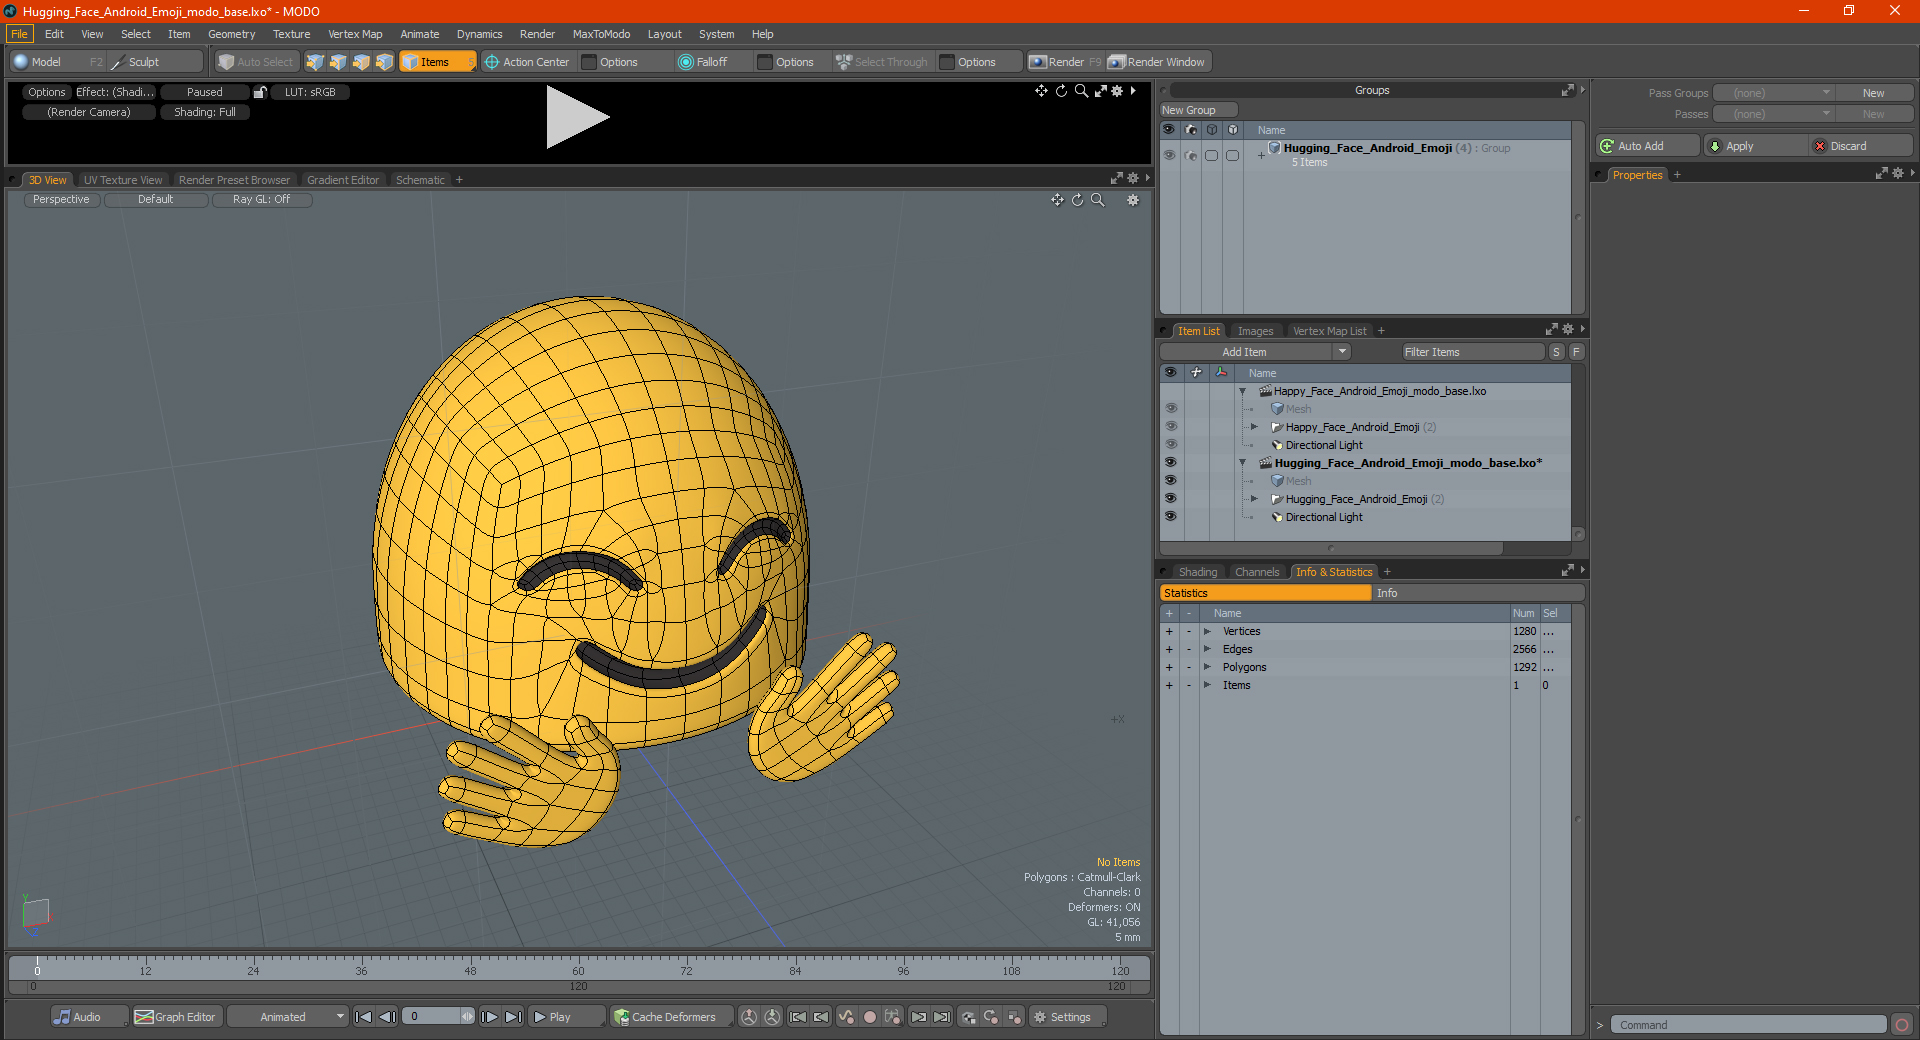
Task: Open timeline Settings
Action: click(x=1068, y=1017)
